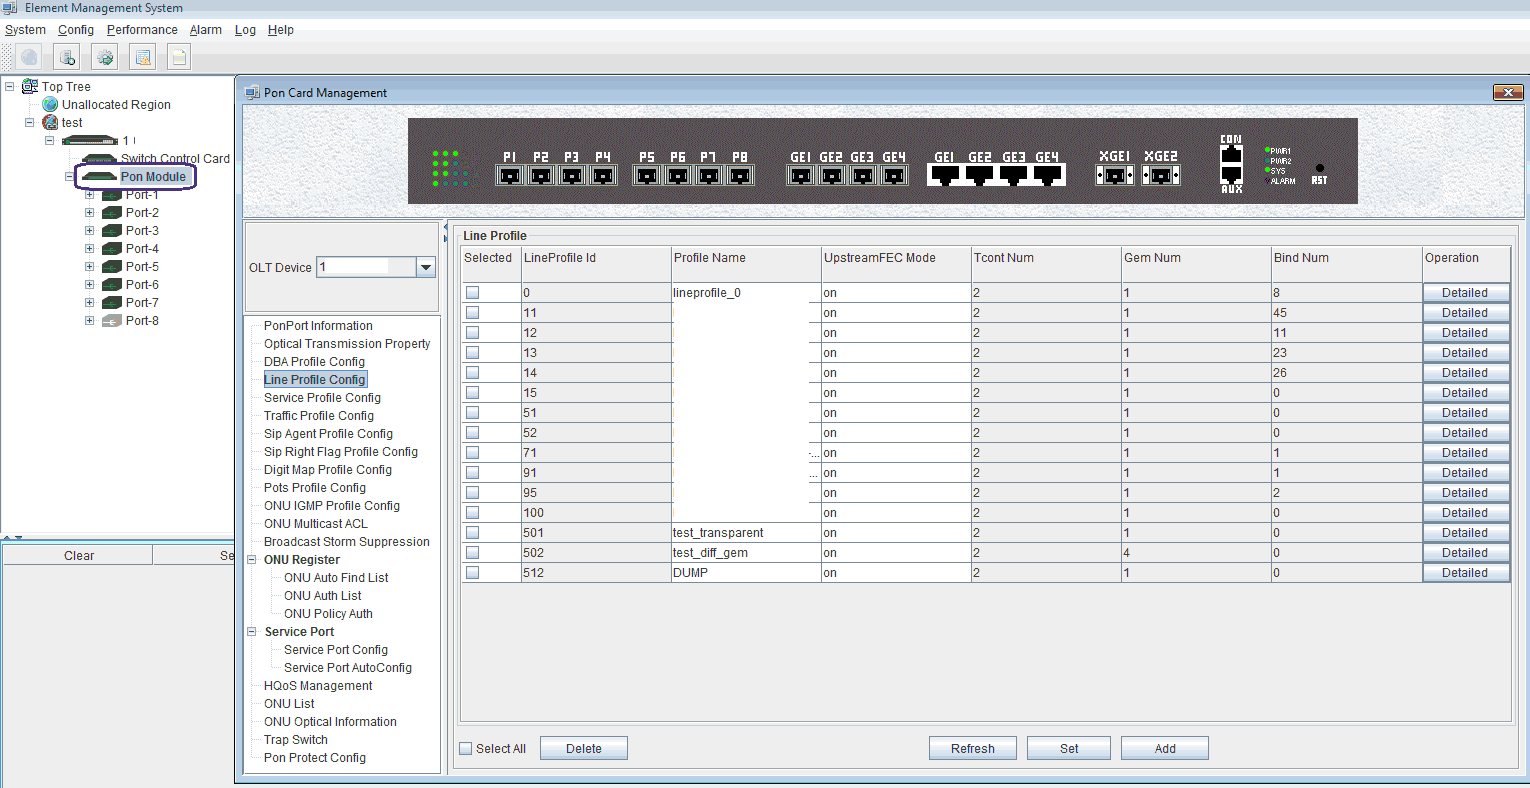Image resolution: width=1530 pixels, height=788 pixels.
Task: Tick the checkbox for lineprofile_0 row
Action: (x=472, y=293)
